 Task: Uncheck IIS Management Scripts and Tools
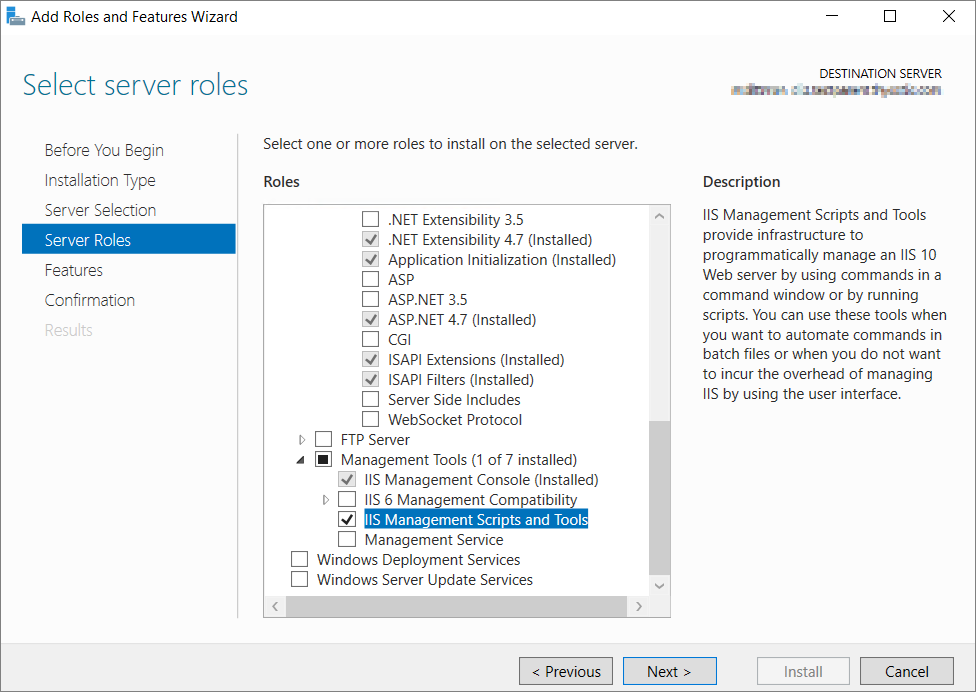[347, 520]
